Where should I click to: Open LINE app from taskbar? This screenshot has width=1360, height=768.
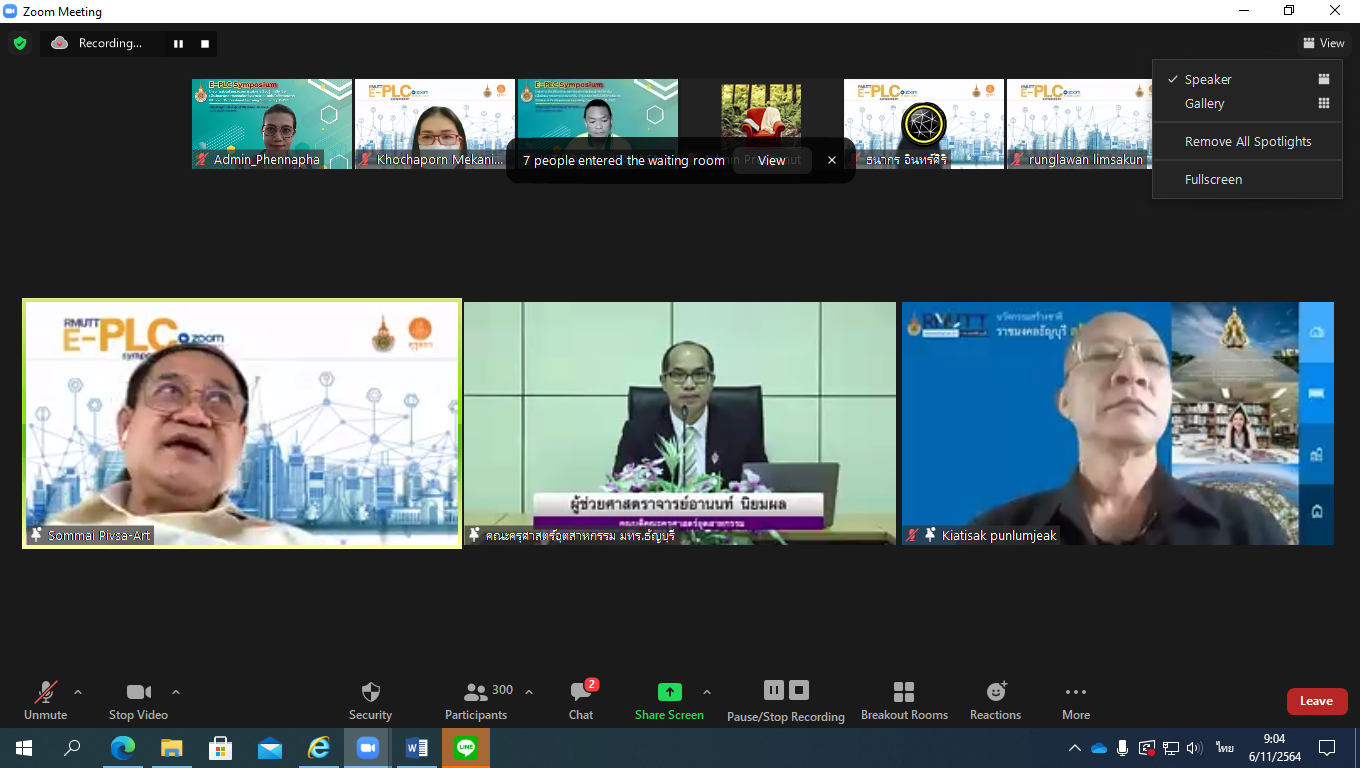(466, 748)
